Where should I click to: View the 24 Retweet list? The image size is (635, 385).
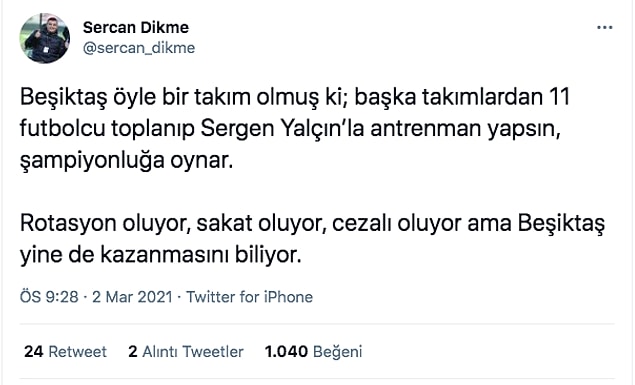(65, 351)
